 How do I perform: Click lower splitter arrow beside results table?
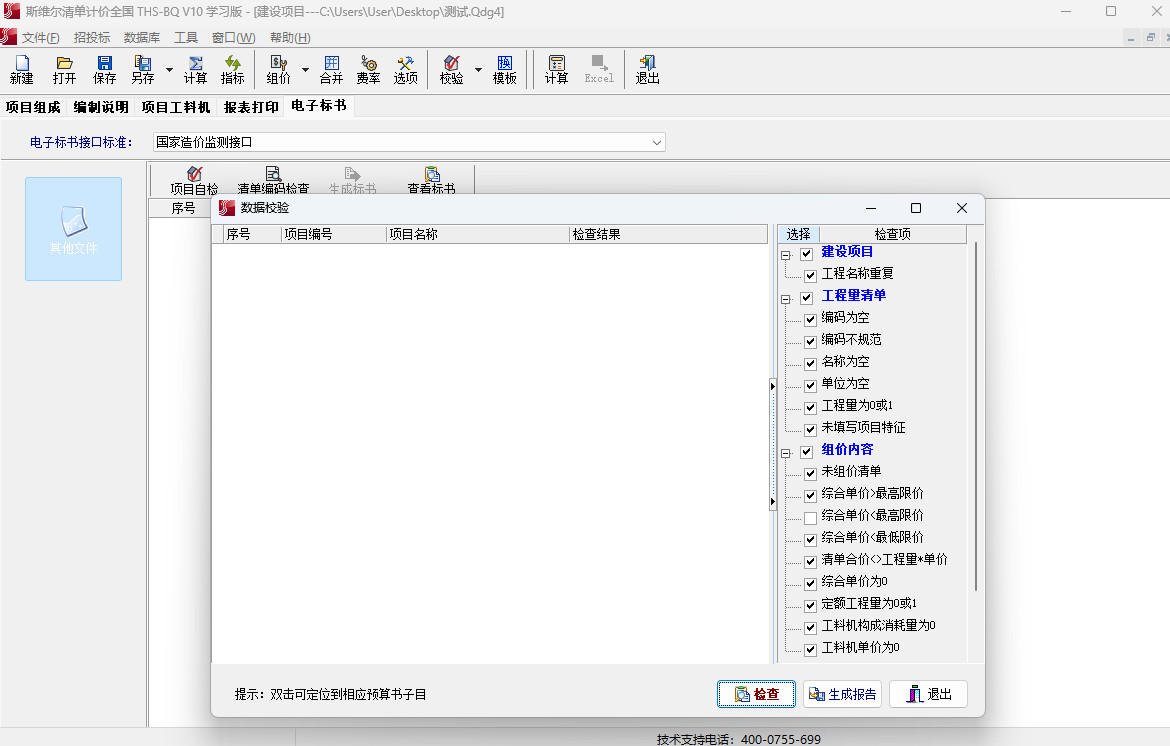pos(772,501)
